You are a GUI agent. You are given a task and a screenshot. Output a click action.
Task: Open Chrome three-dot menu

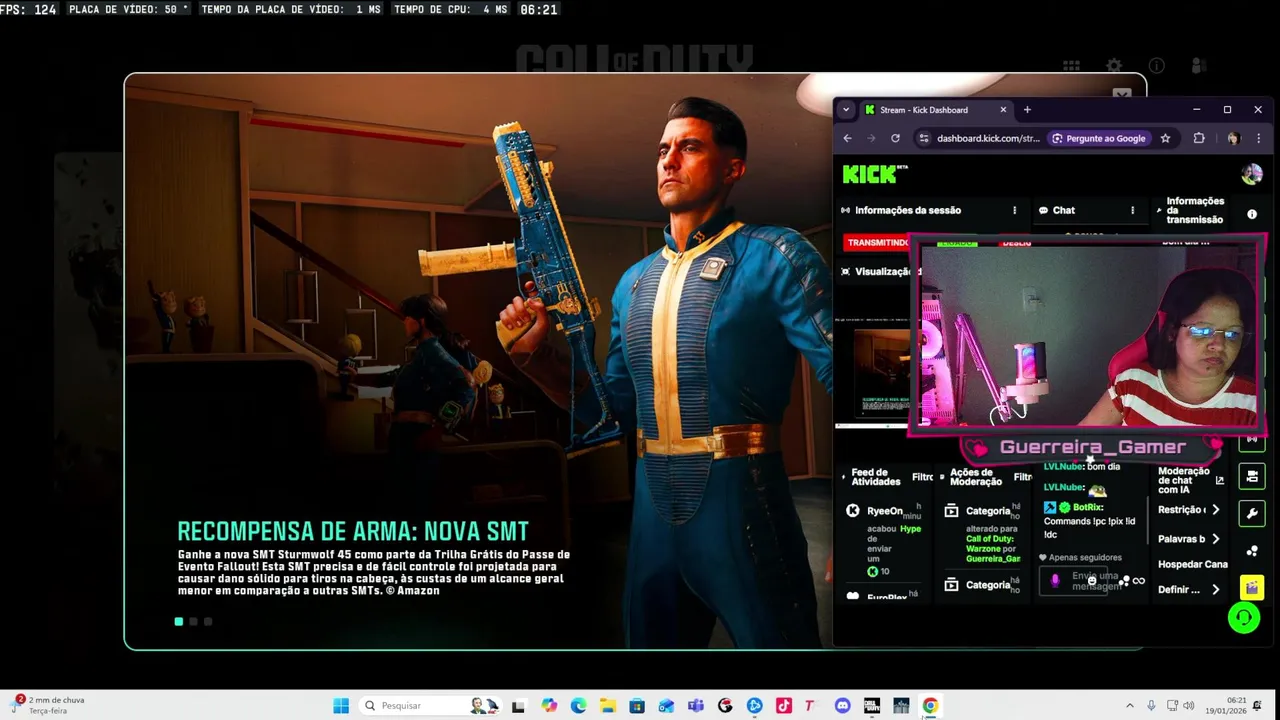tap(1258, 138)
